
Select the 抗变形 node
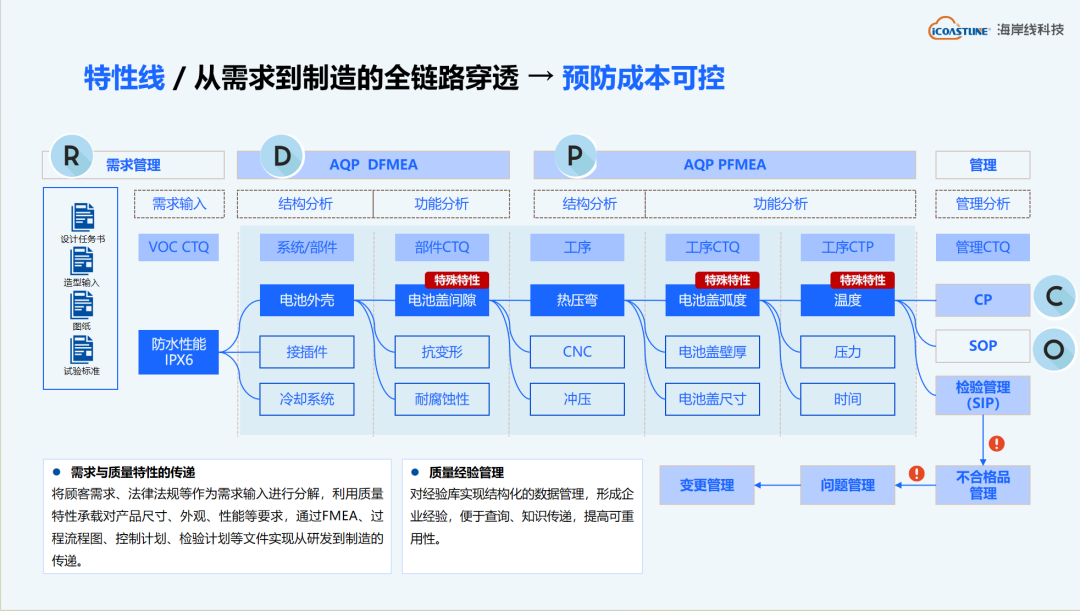[x=442, y=352]
